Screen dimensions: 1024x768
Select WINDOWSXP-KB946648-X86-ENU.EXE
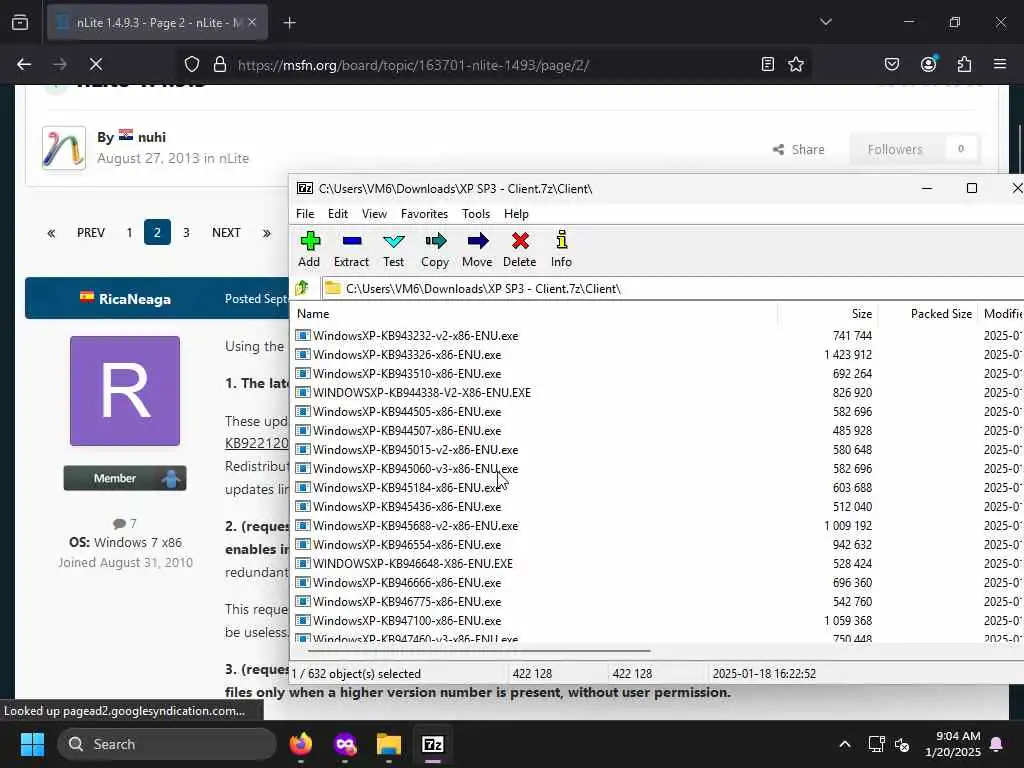point(413,563)
